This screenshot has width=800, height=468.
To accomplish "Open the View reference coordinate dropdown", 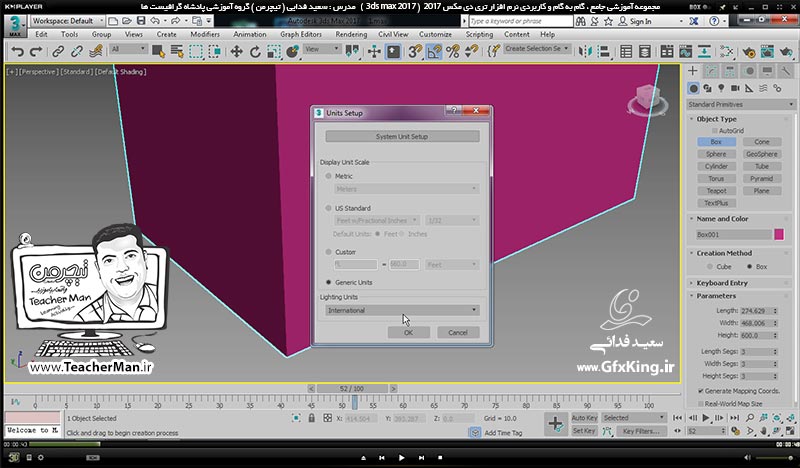I will click(322, 49).
